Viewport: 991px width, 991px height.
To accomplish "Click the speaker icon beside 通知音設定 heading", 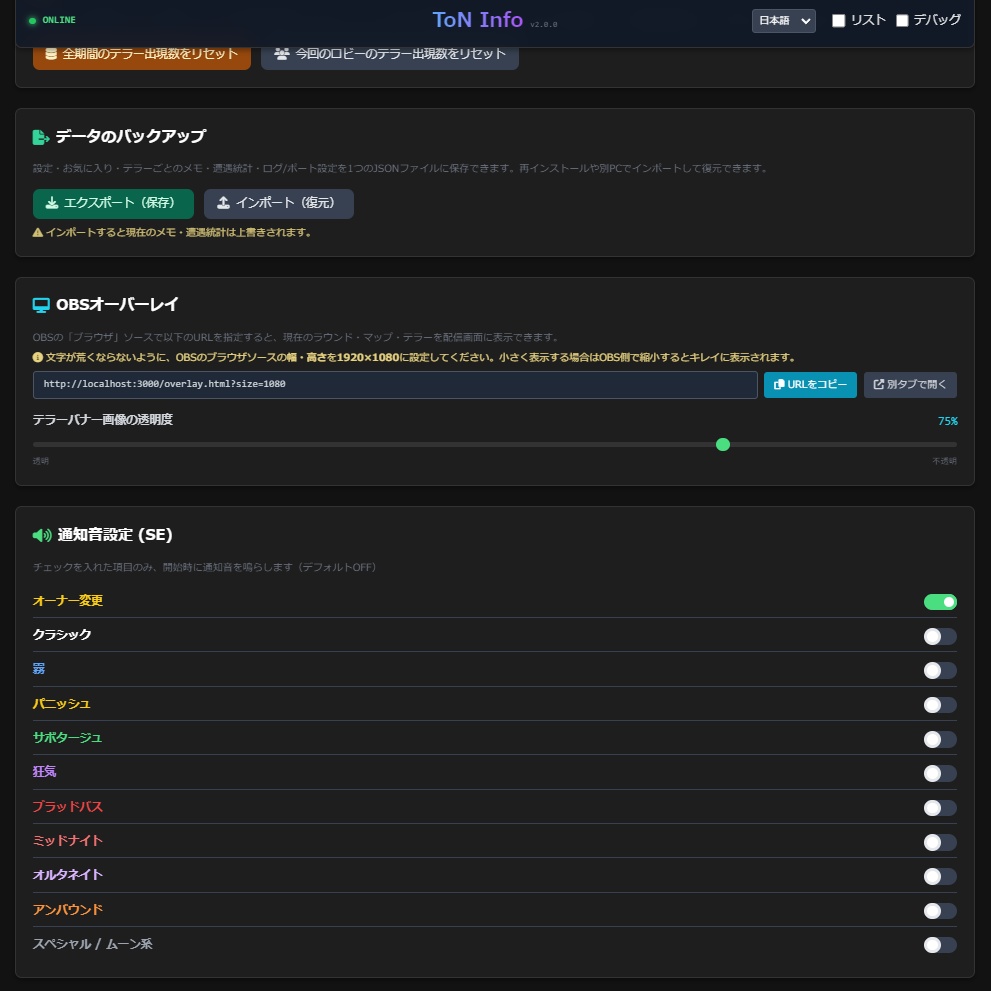I will pyautogui.click(x=42, y=536).
